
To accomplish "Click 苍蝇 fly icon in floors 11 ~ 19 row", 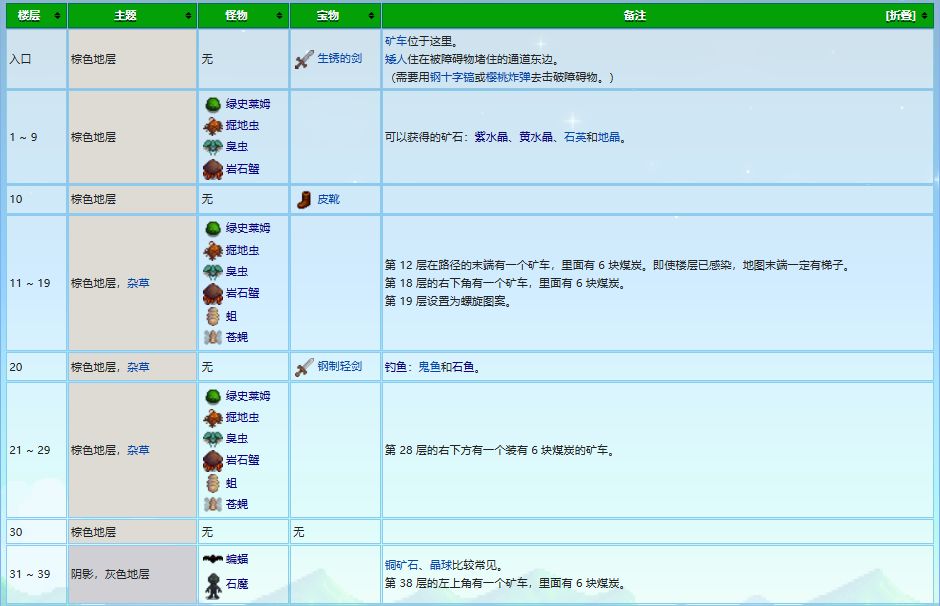I will (x=213, y=337).
